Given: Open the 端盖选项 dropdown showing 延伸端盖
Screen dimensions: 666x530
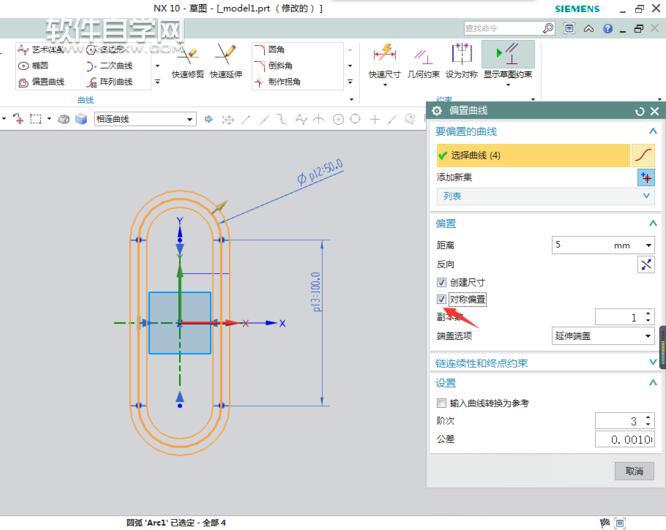Looking at the screenshot, I should [x=603, y=336].
